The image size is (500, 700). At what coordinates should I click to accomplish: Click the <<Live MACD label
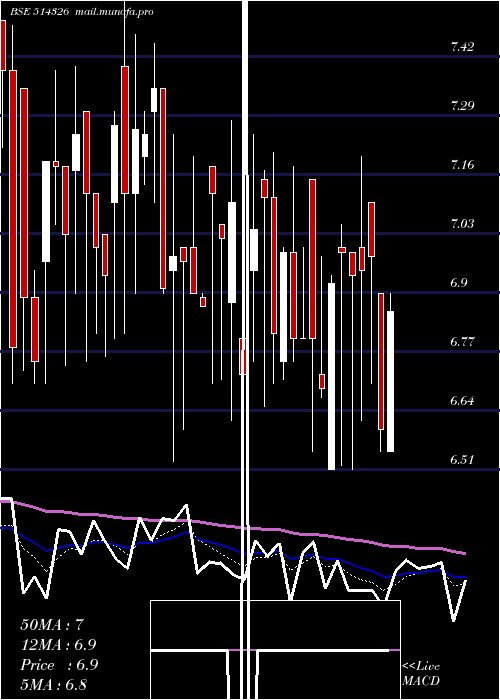[421, 673]
